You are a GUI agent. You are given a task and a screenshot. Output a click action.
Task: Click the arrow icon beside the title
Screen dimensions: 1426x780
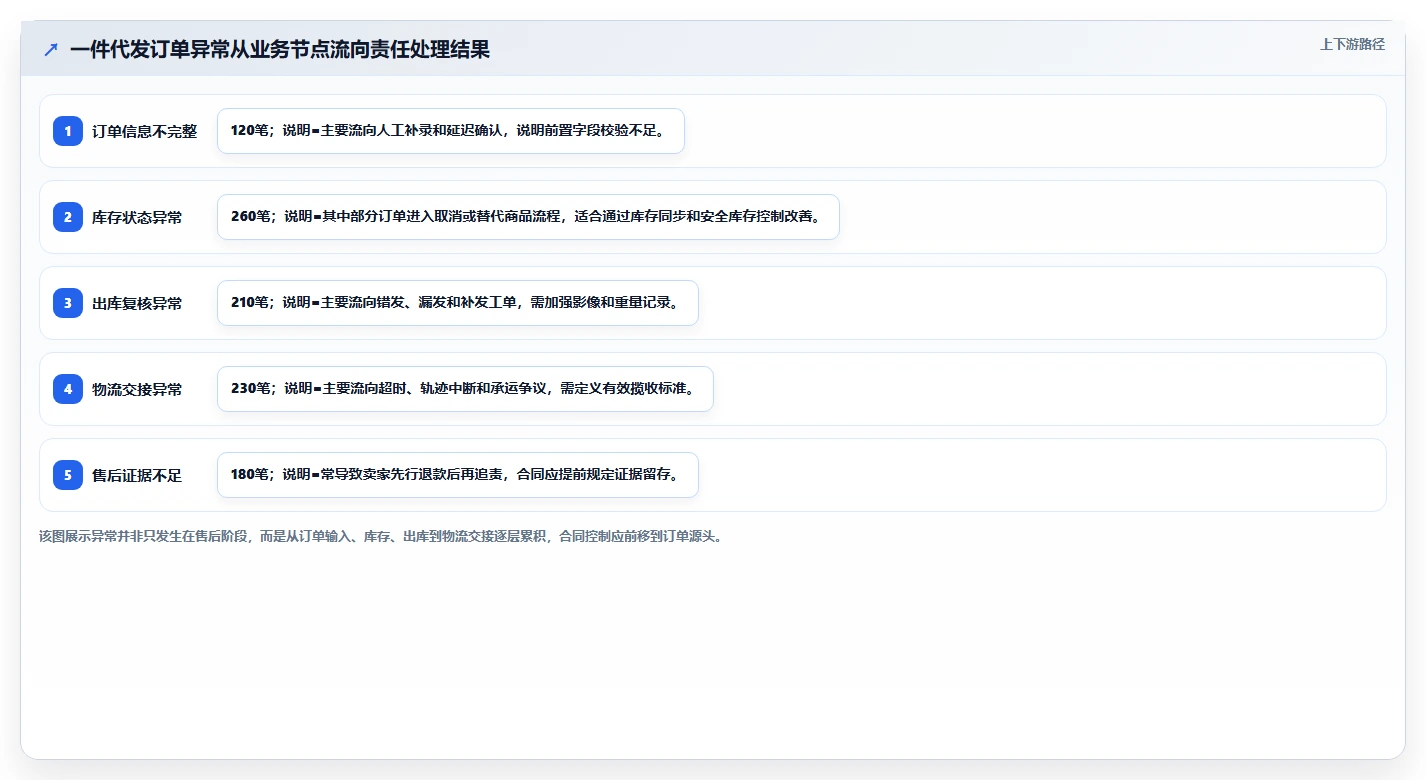click(51, 49)
